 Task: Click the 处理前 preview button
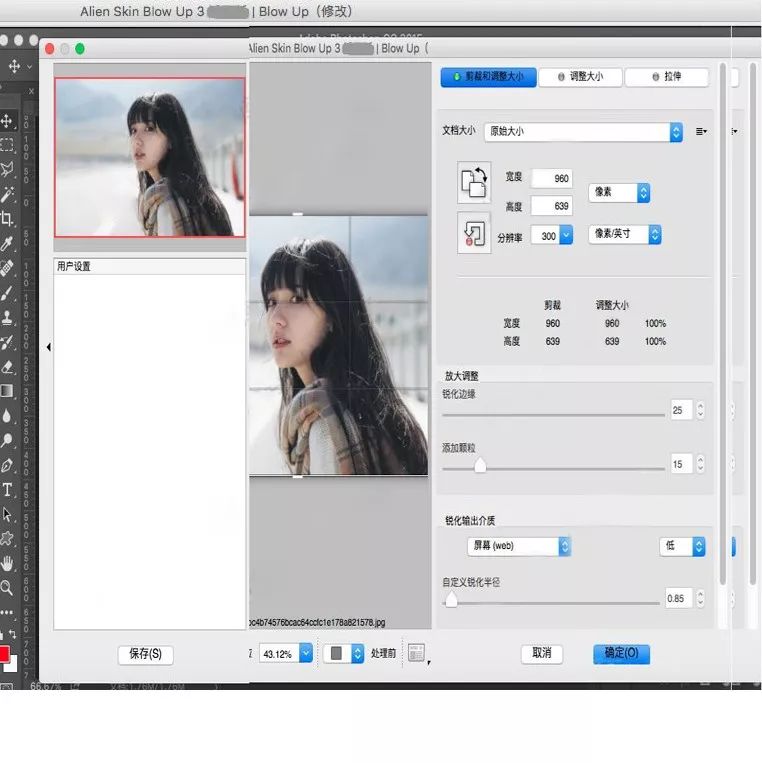click(383, 654)
